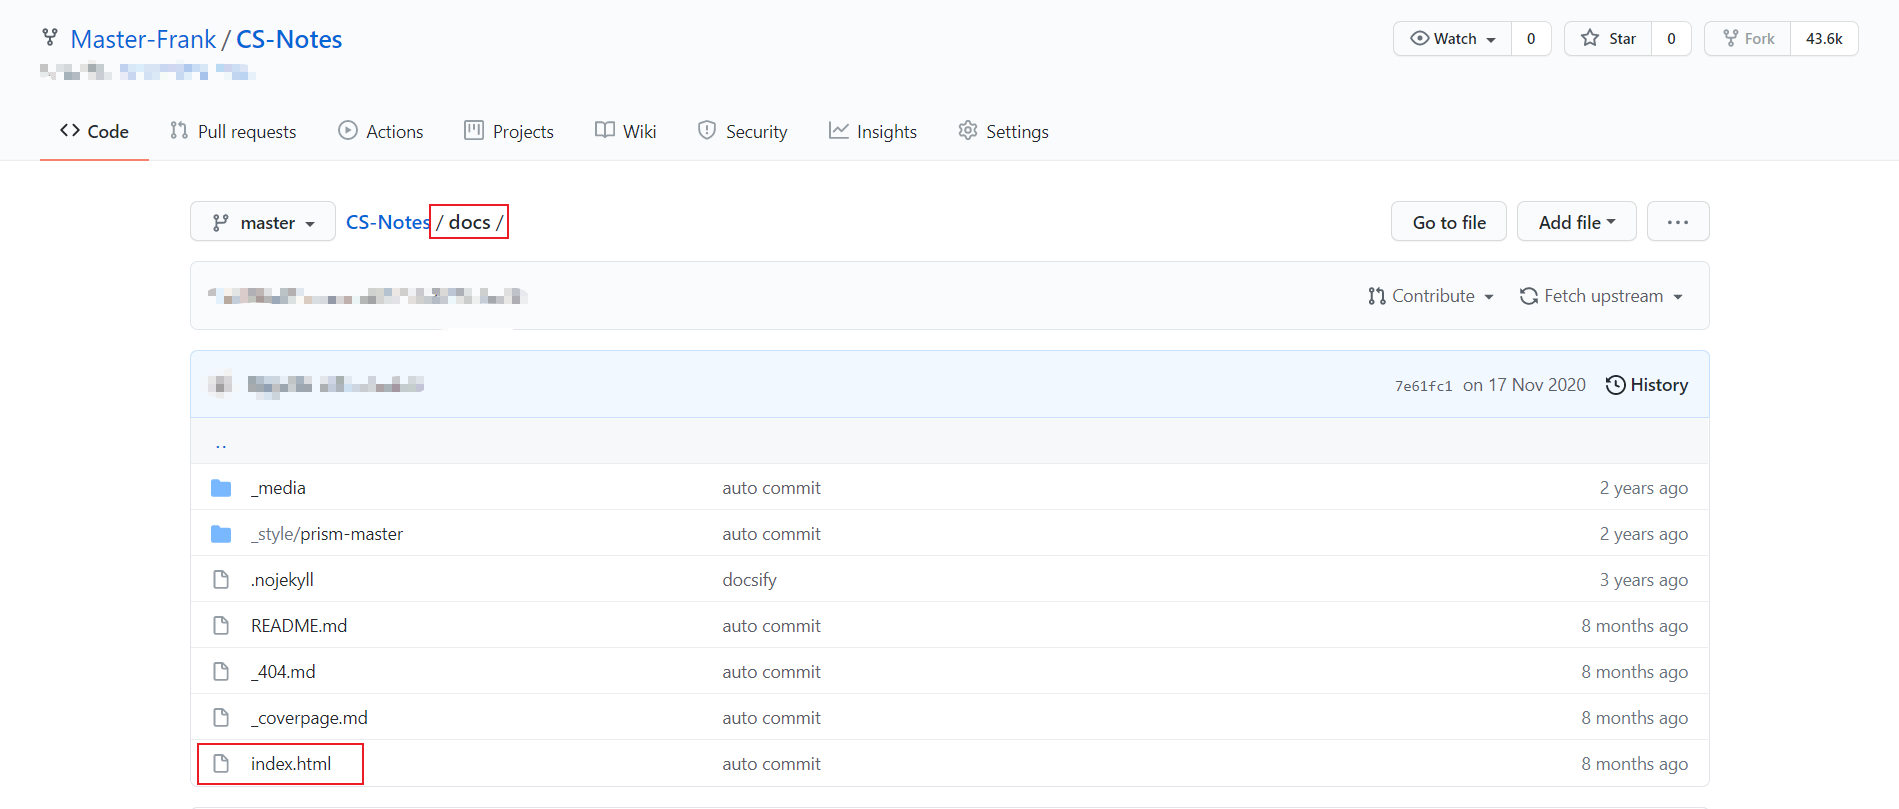The image size is (1899, 809).
Task: Click the Watch eye icon
Action: pyautogui.click(x=1419, y=38)
